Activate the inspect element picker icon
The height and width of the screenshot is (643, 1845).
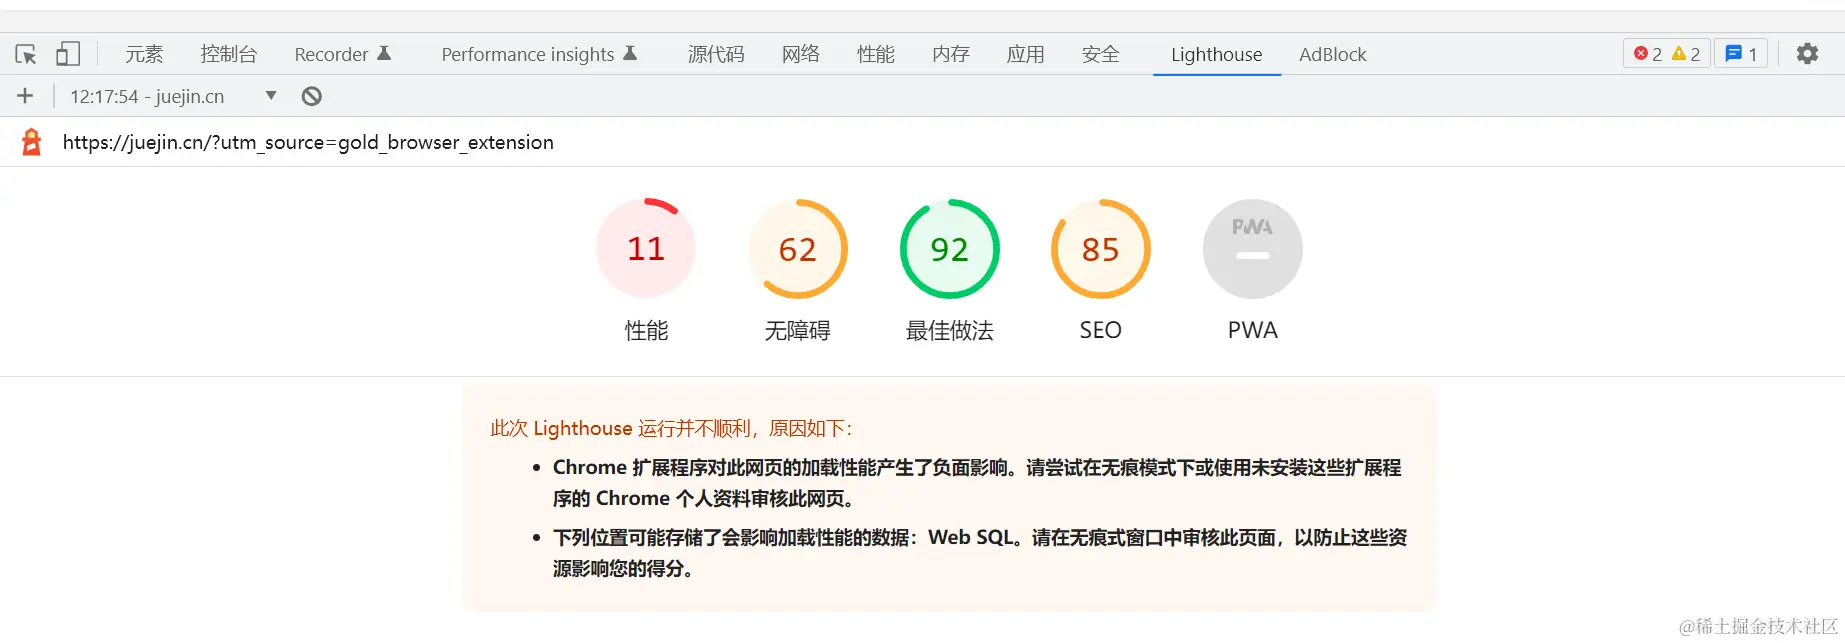26,54
